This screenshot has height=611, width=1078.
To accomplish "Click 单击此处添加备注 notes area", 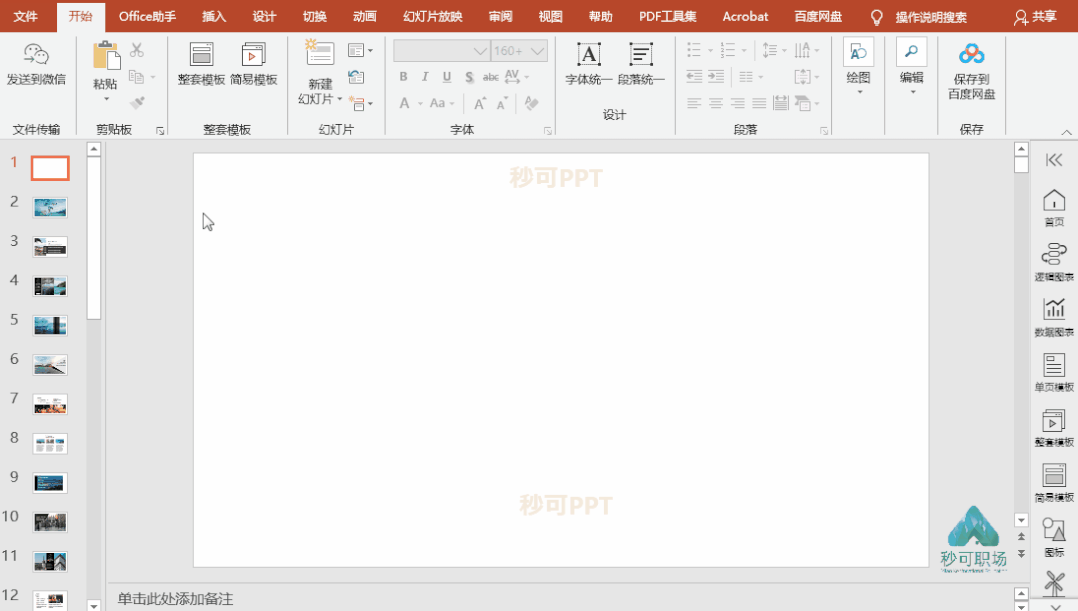I will click(175, 599).
